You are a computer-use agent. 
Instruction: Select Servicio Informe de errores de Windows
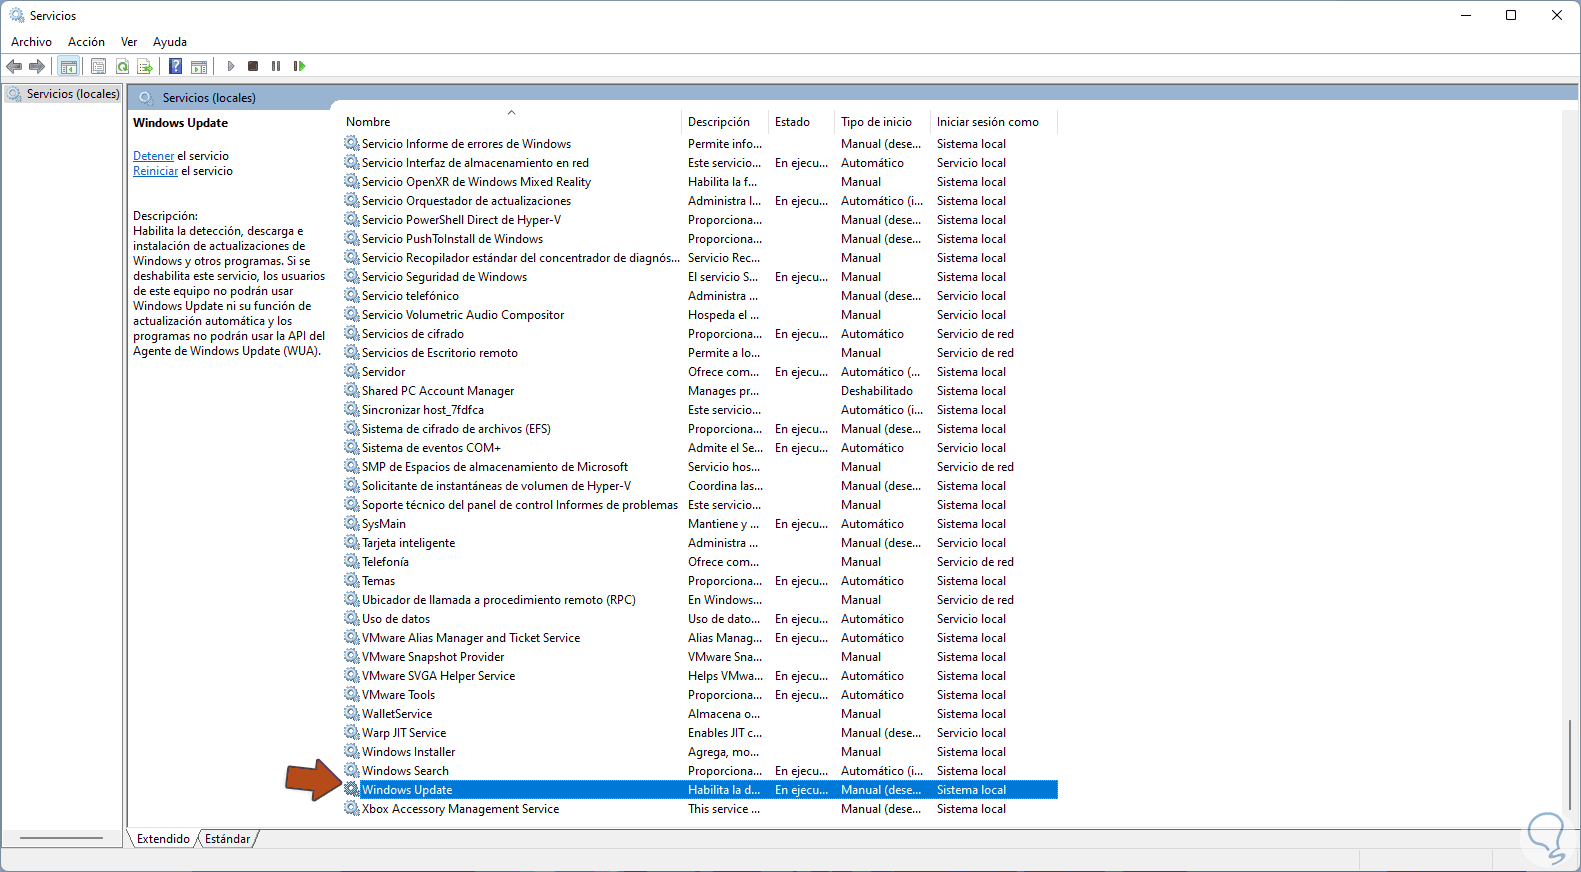pos(466,144)
